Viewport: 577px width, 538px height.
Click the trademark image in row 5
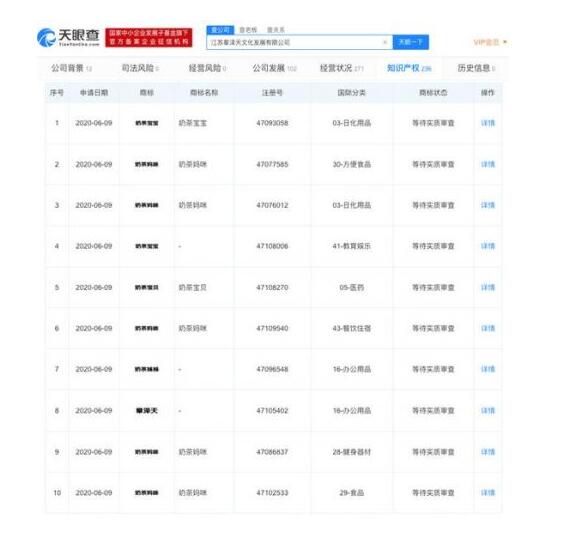(147, 287)
